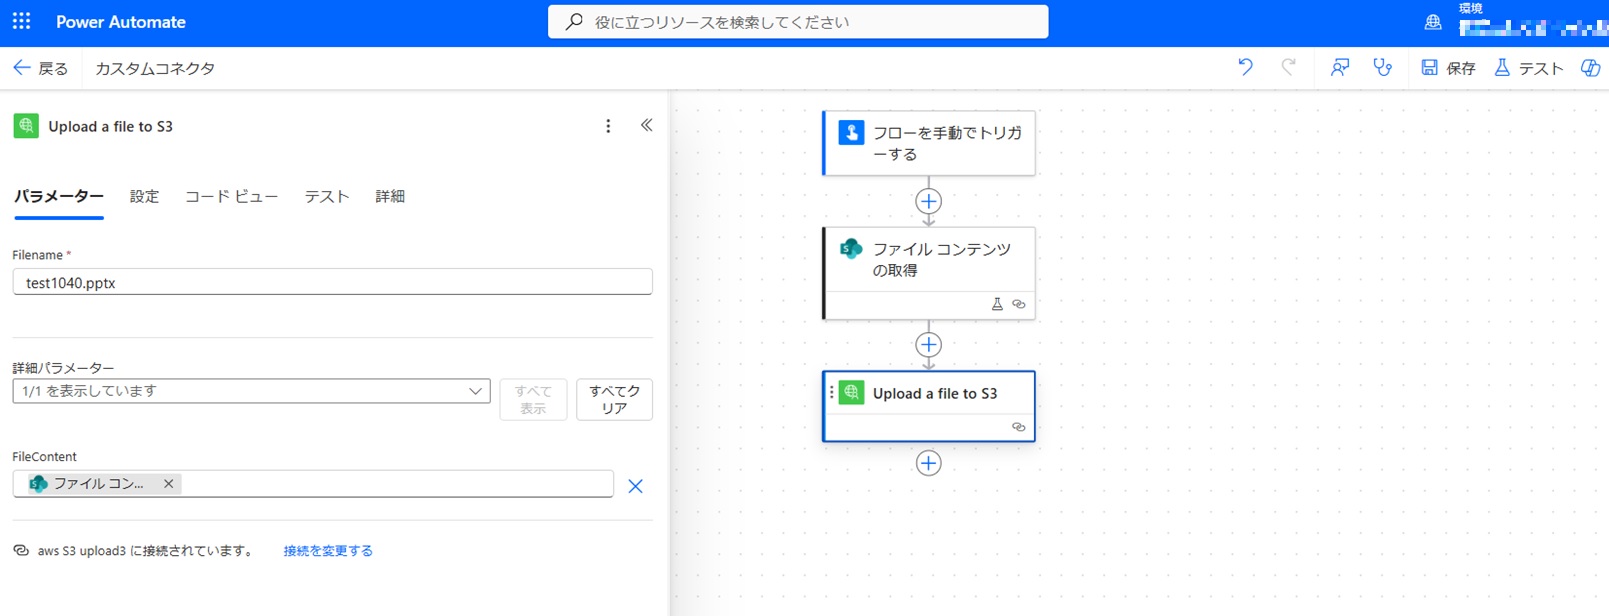Click the search magnifier icon
This screenshot has height=616, width=1609.
click(x=574, y=22)
